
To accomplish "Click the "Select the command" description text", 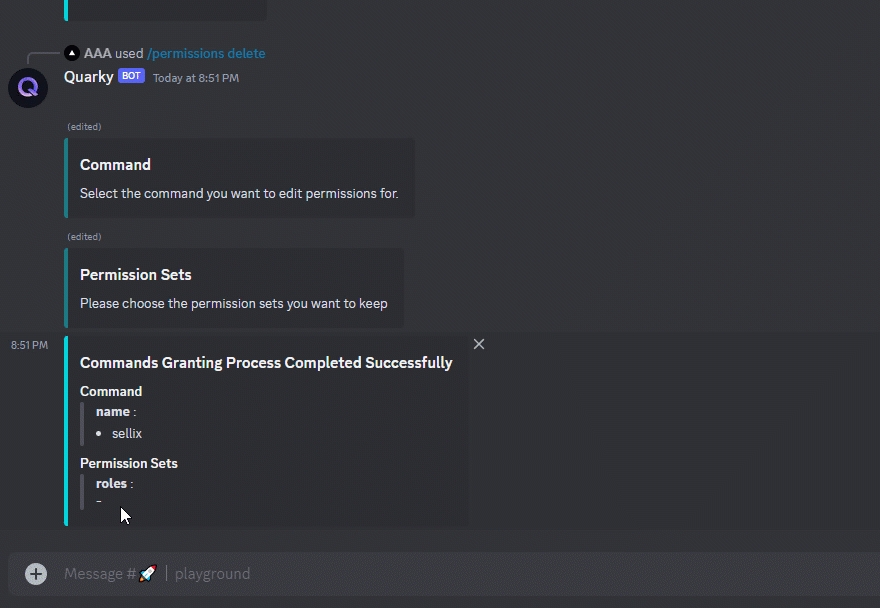I will [x=239, y=193].
